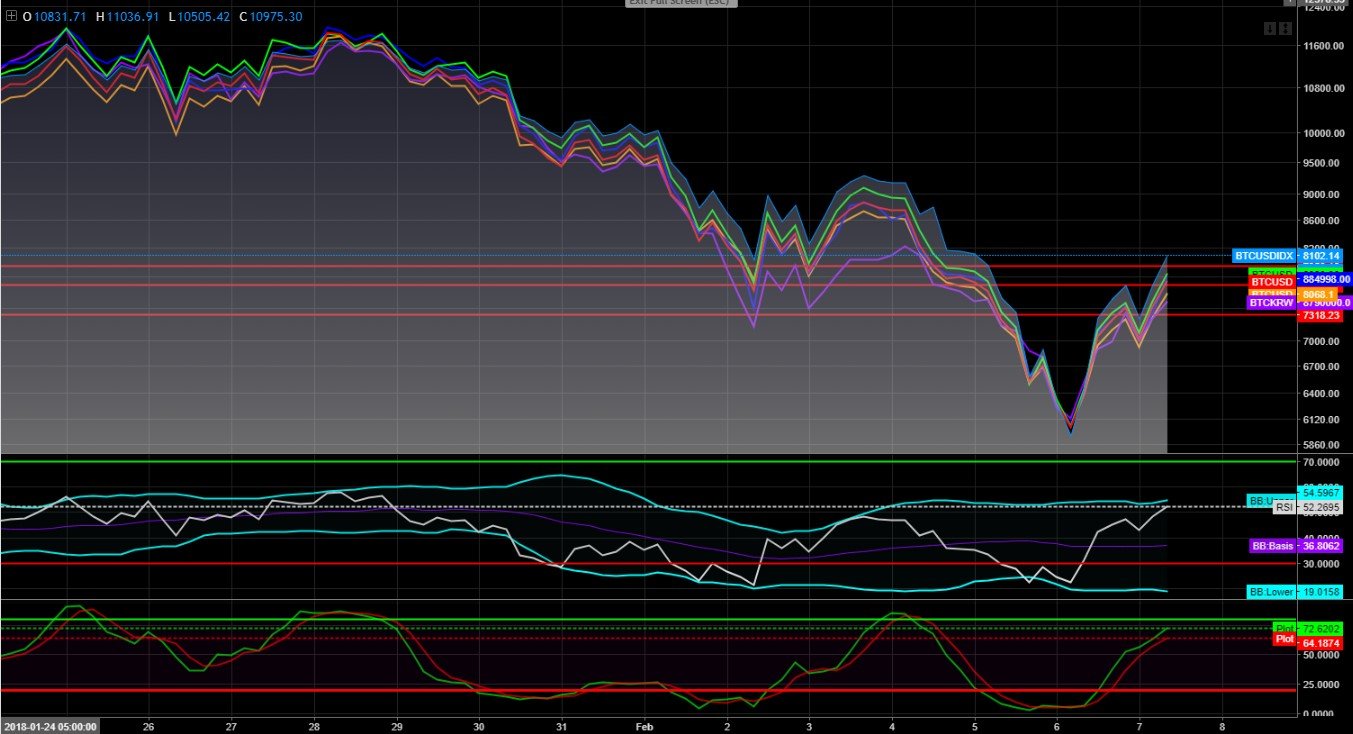1353x734 pixels.
Task: Click the BB:Lower value 19.0158
Action: [1322, 592]
